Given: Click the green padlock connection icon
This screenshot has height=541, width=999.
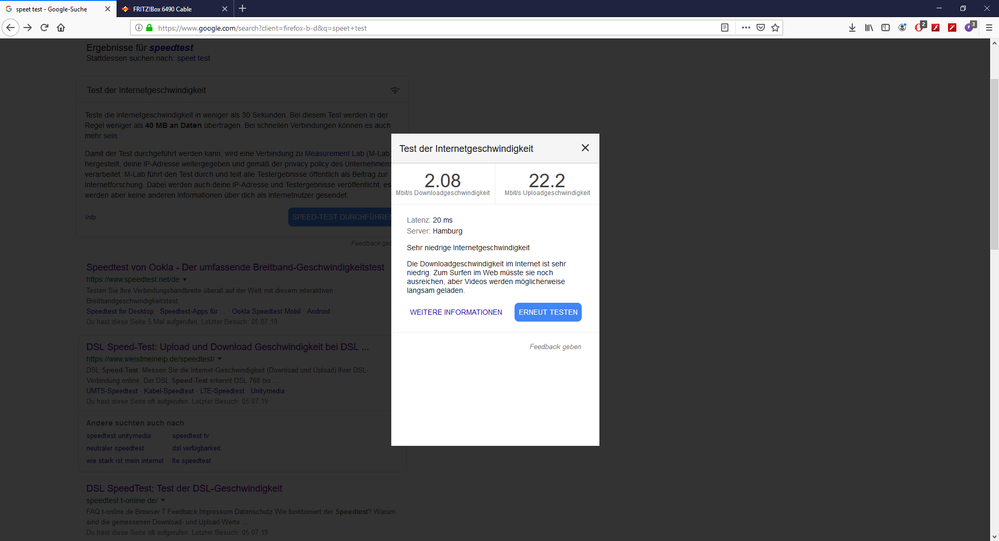Looking at the screenshot, I should tap(150, 28).
